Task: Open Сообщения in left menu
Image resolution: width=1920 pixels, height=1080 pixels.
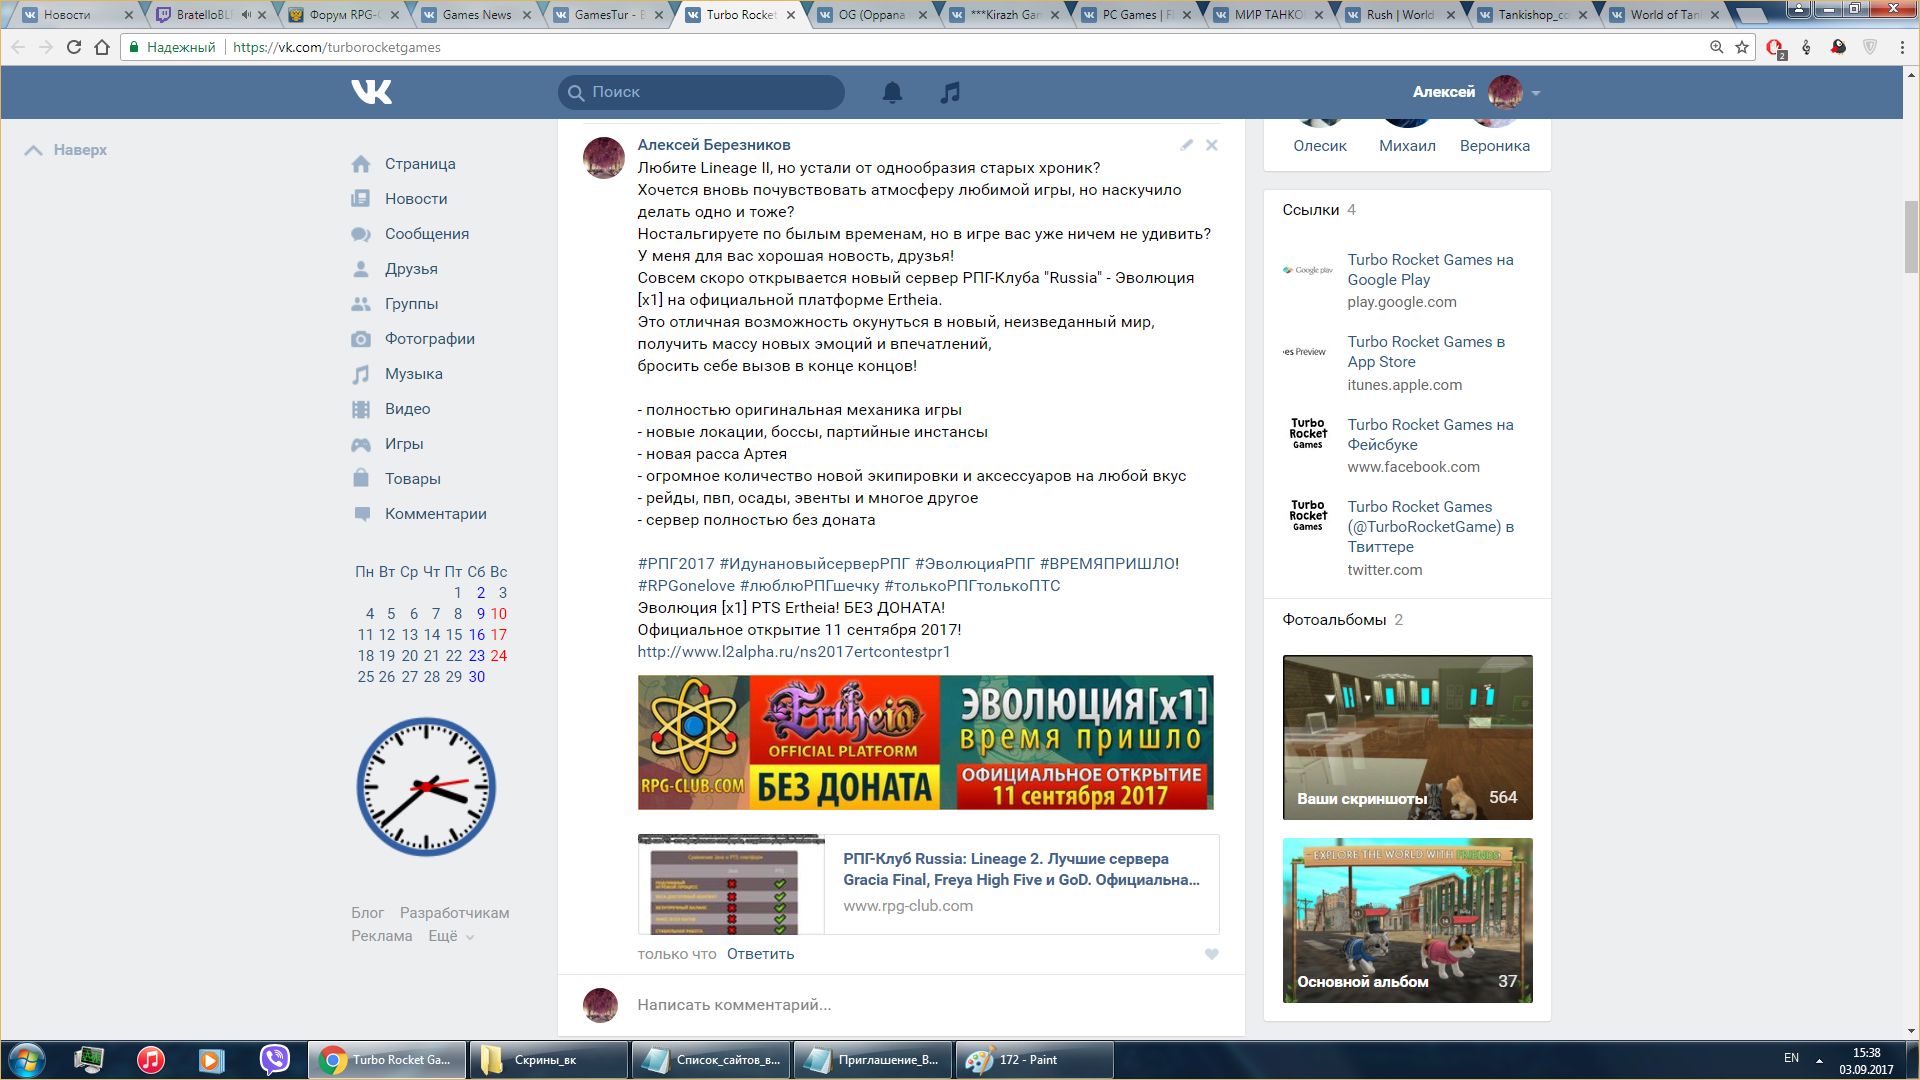Action: click(x=427, y=234)
